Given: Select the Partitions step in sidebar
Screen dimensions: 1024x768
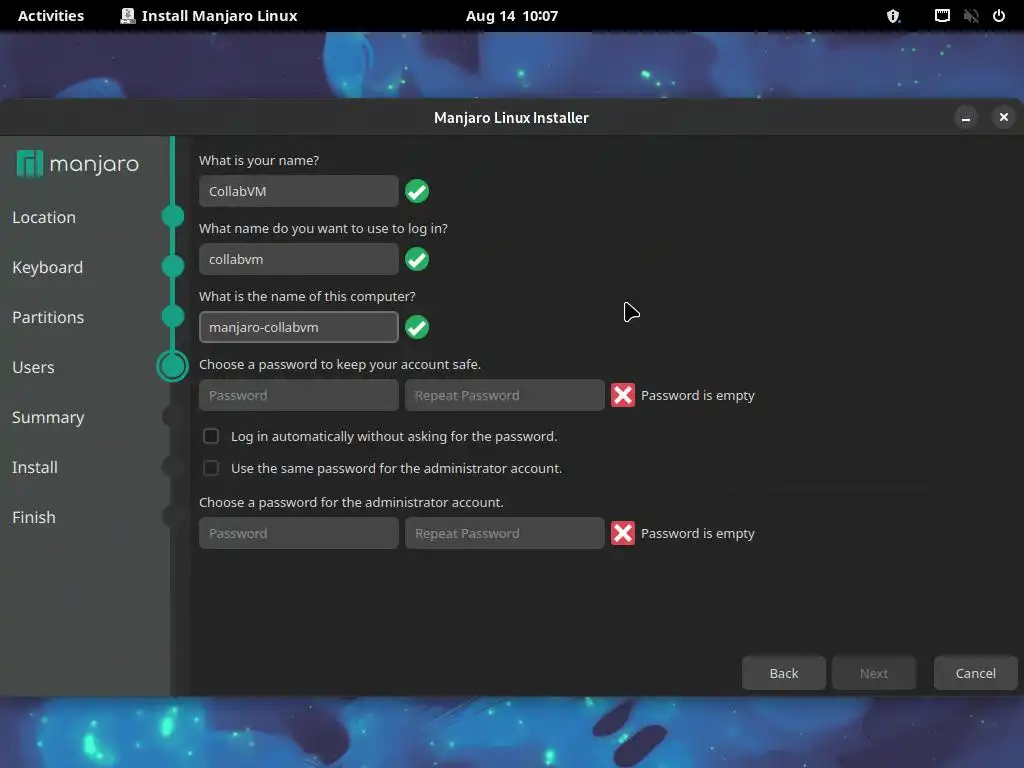Looking at the screenshot, I should click(48, 317).
